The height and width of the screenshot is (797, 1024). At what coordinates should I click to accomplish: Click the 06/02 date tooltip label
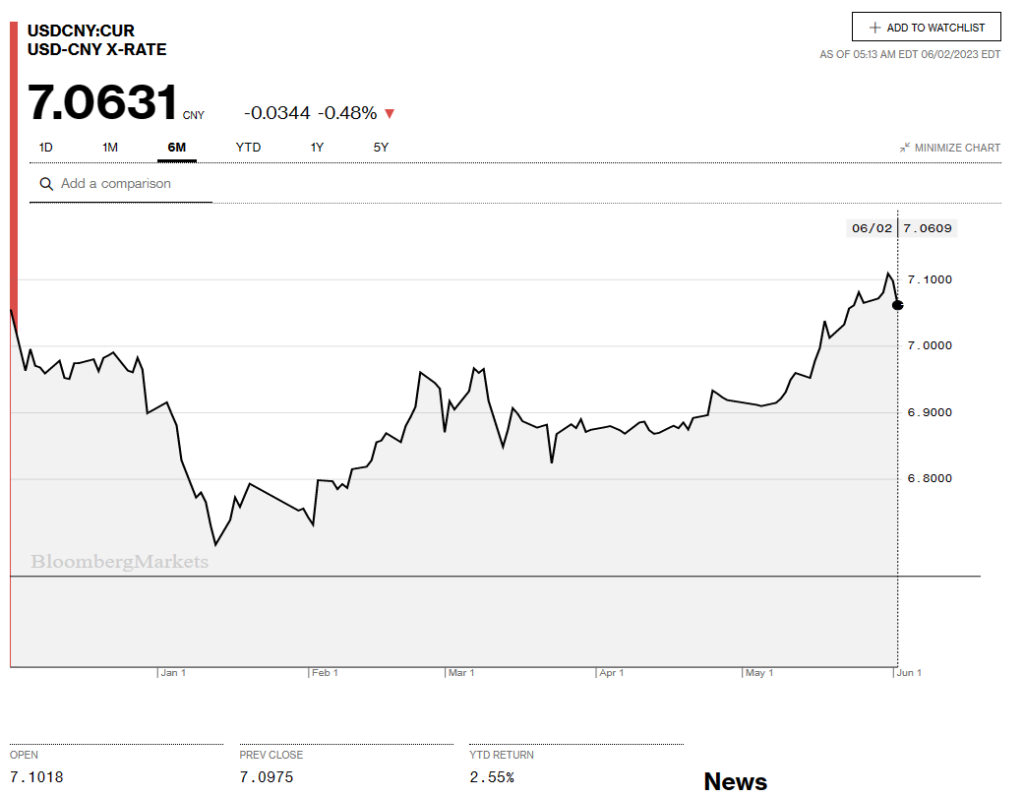coord(871,228)
